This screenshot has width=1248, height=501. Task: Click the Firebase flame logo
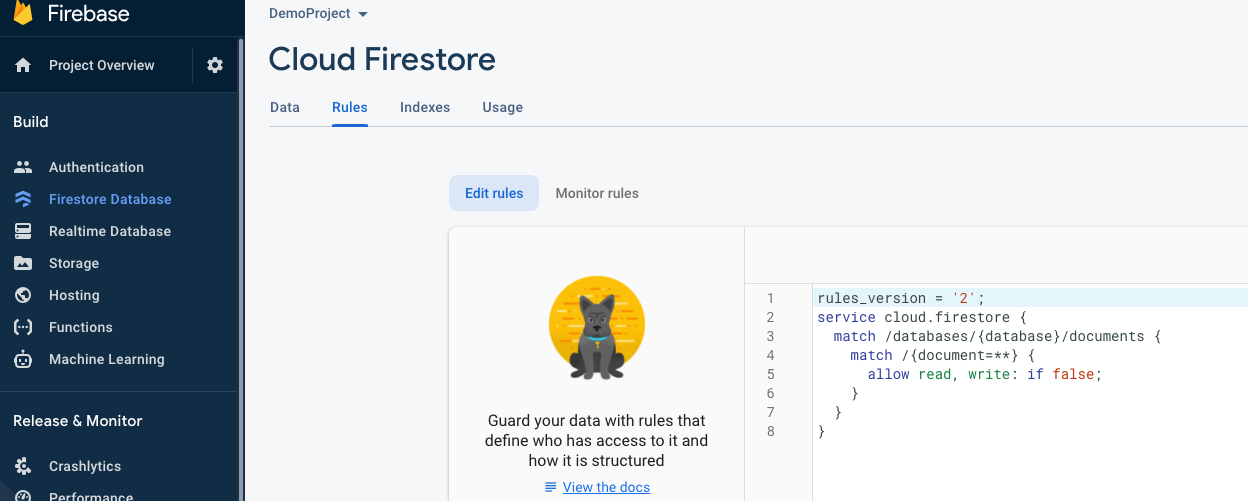tap(22, 12)
